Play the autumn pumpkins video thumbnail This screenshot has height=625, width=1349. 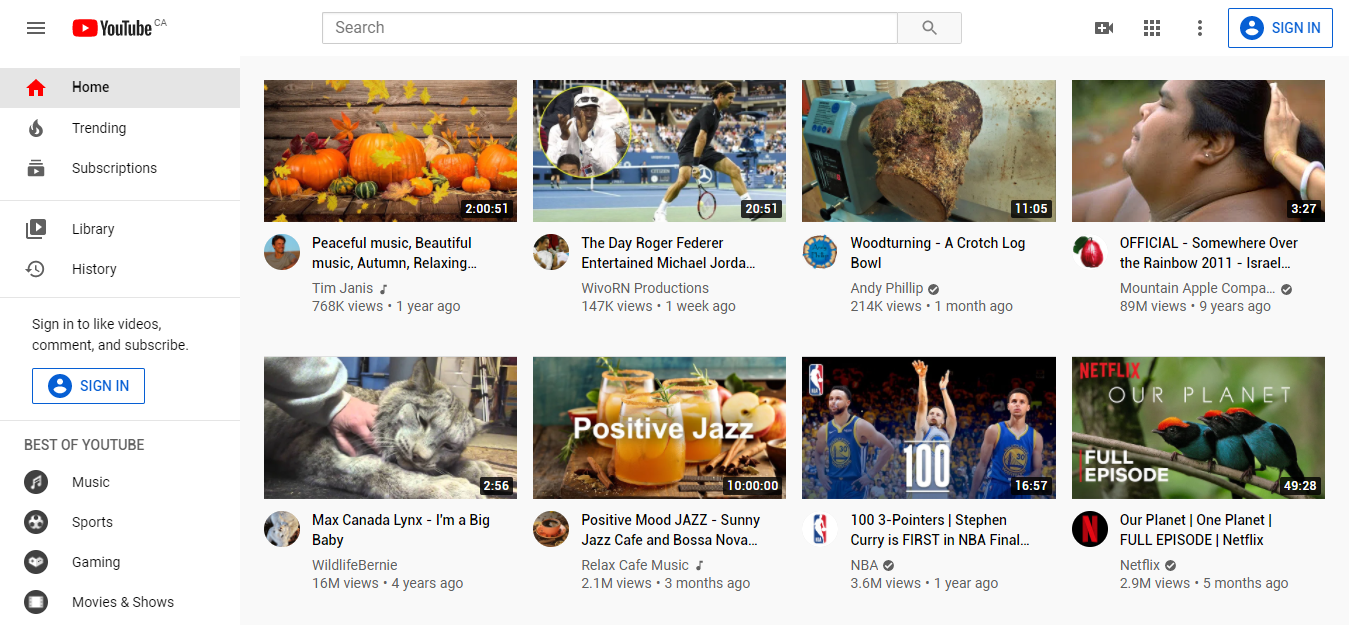[x=390, y=151]
